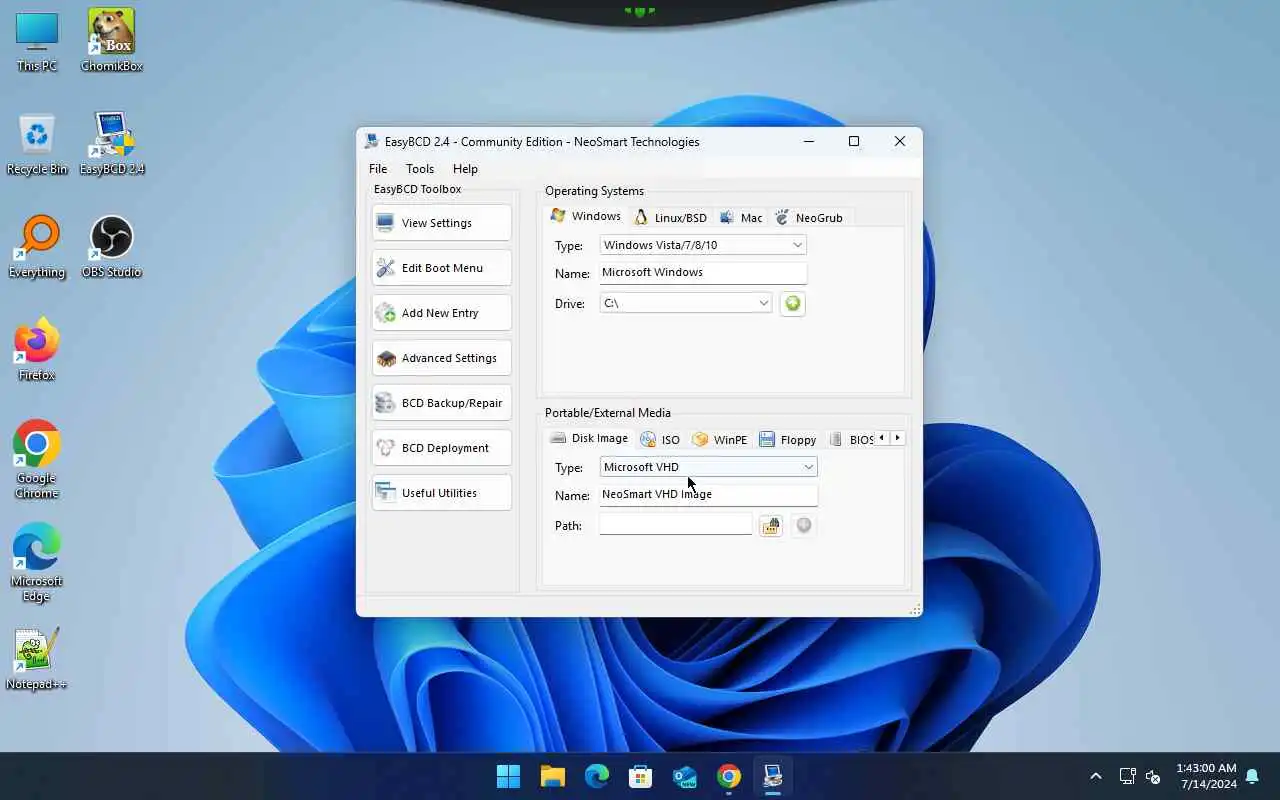Open BCD Deployment section
The height and width of the screenshot is (800, 1280).
click(x=441, y=448)
